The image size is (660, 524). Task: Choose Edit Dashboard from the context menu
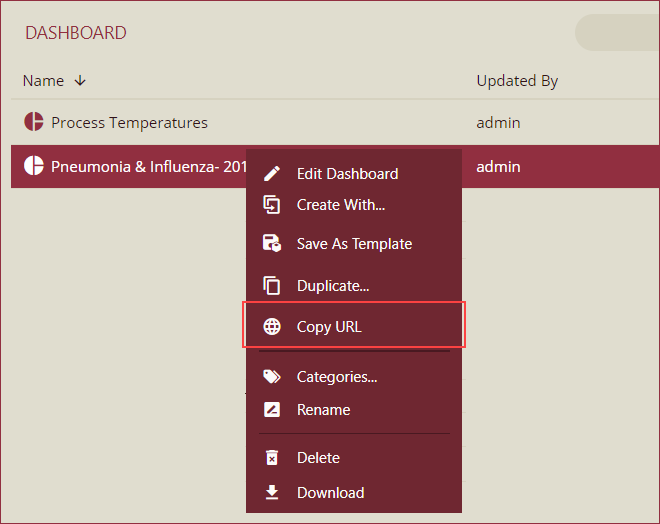point(354,173)
